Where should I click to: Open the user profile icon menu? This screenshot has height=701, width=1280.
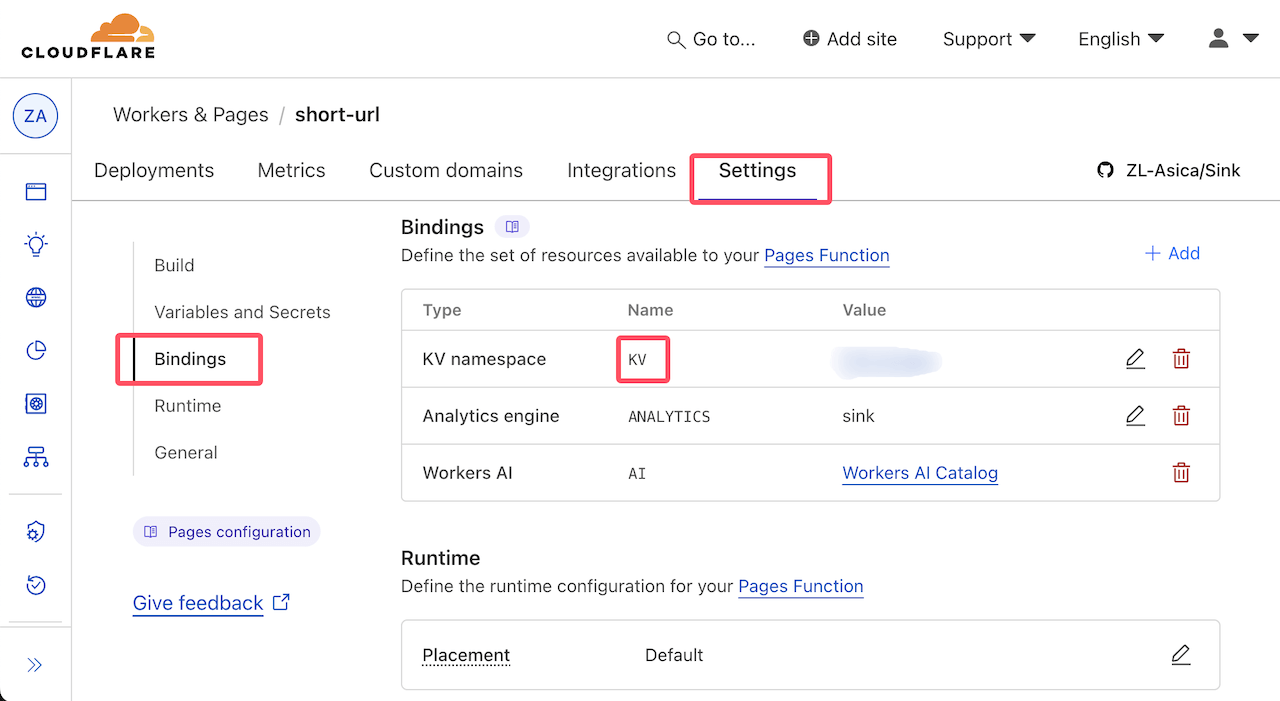(x=1233, y=38)
